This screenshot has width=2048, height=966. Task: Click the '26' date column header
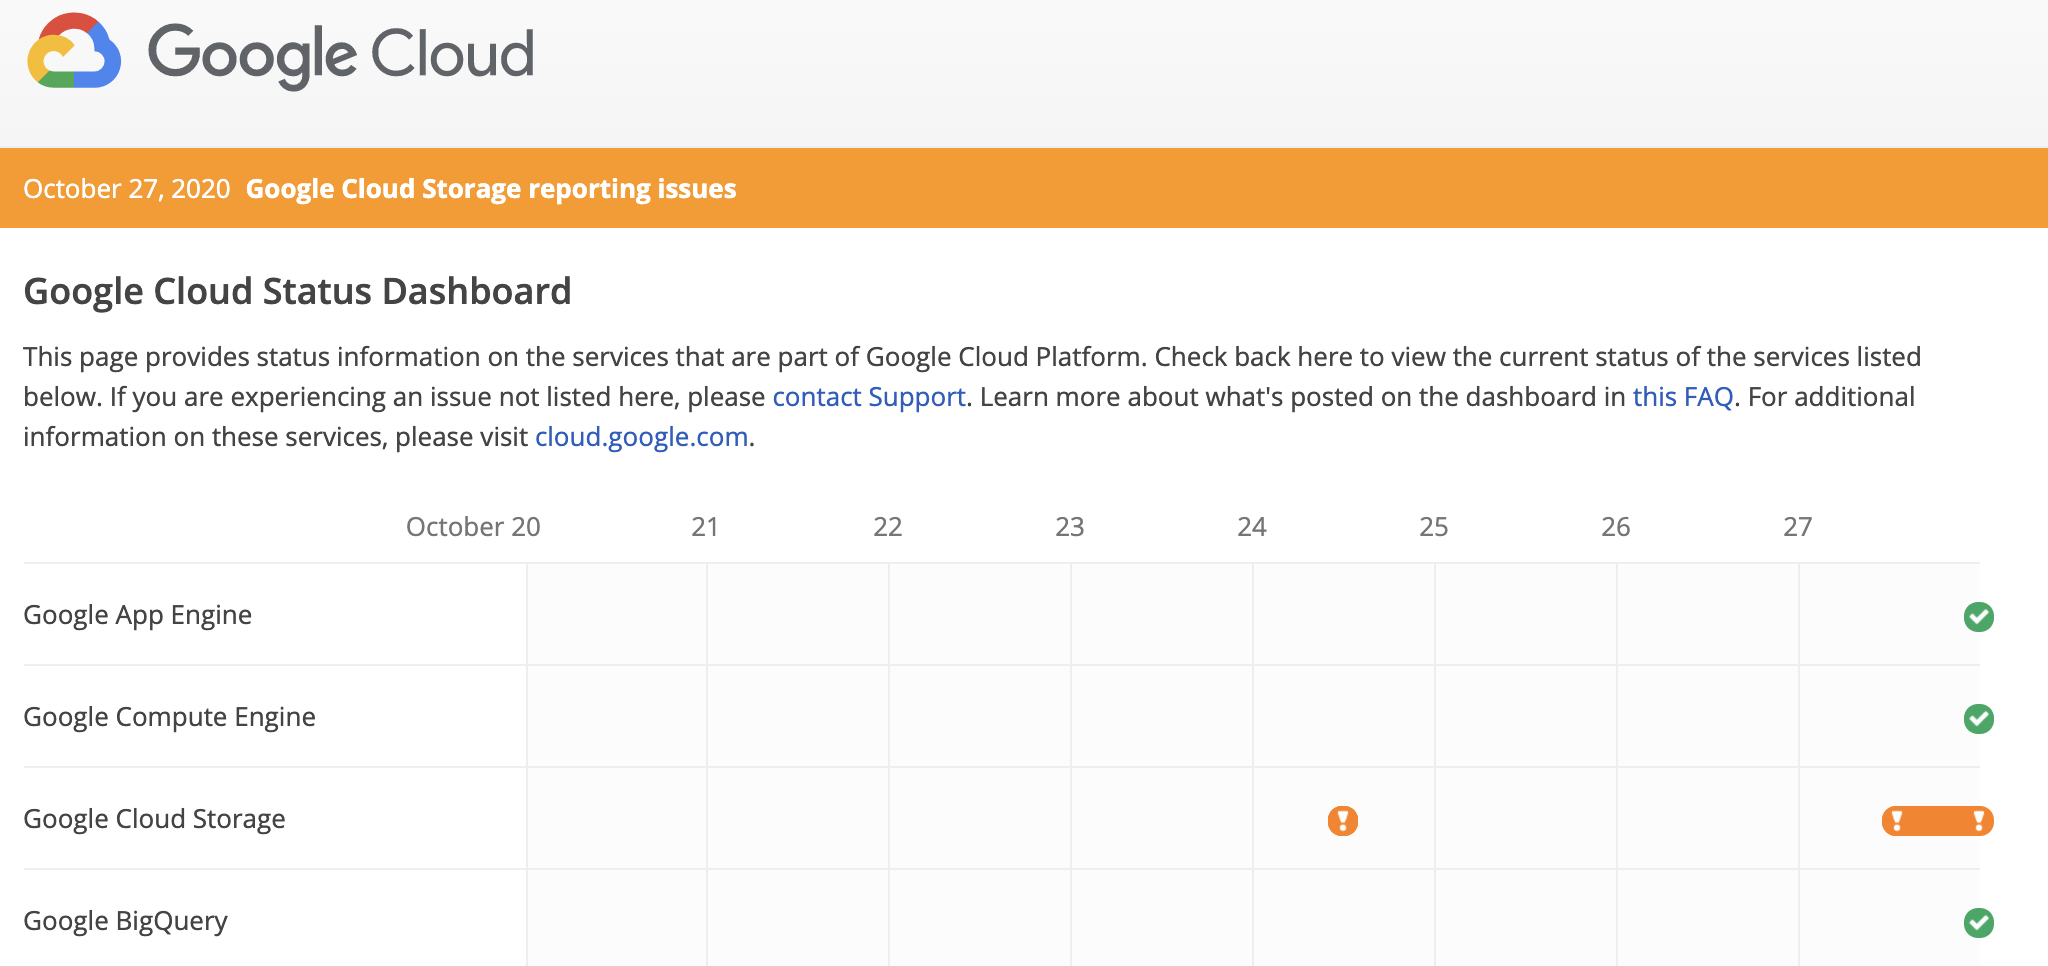(x=1615, y=527)
